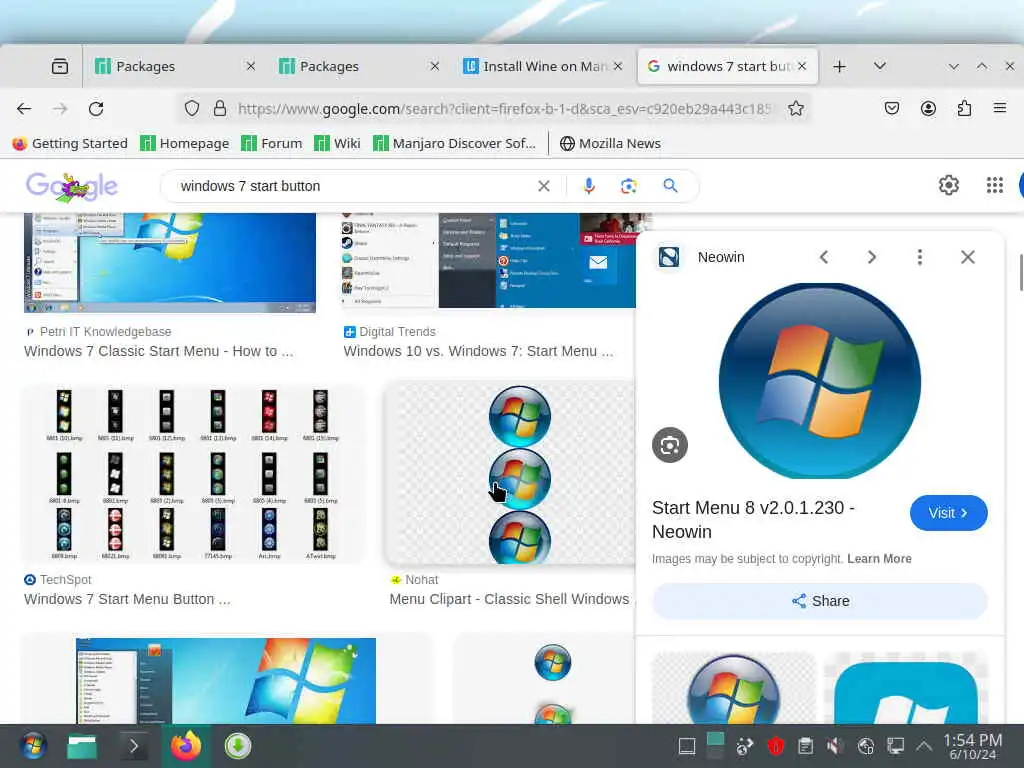Open the start orb application launcher in taskbar
1024x768 pixels.
point(33,746)
